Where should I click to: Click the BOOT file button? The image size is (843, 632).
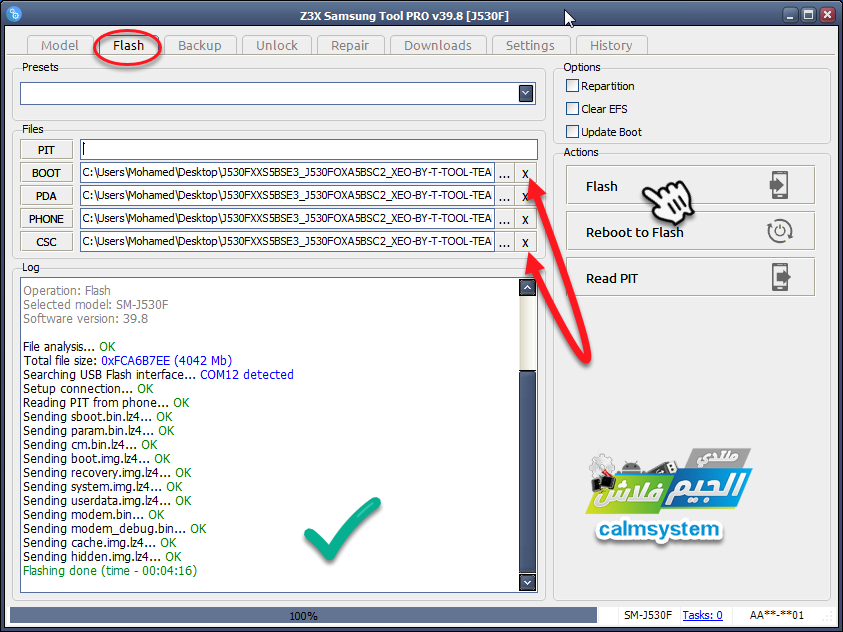[x=46, y=173]
